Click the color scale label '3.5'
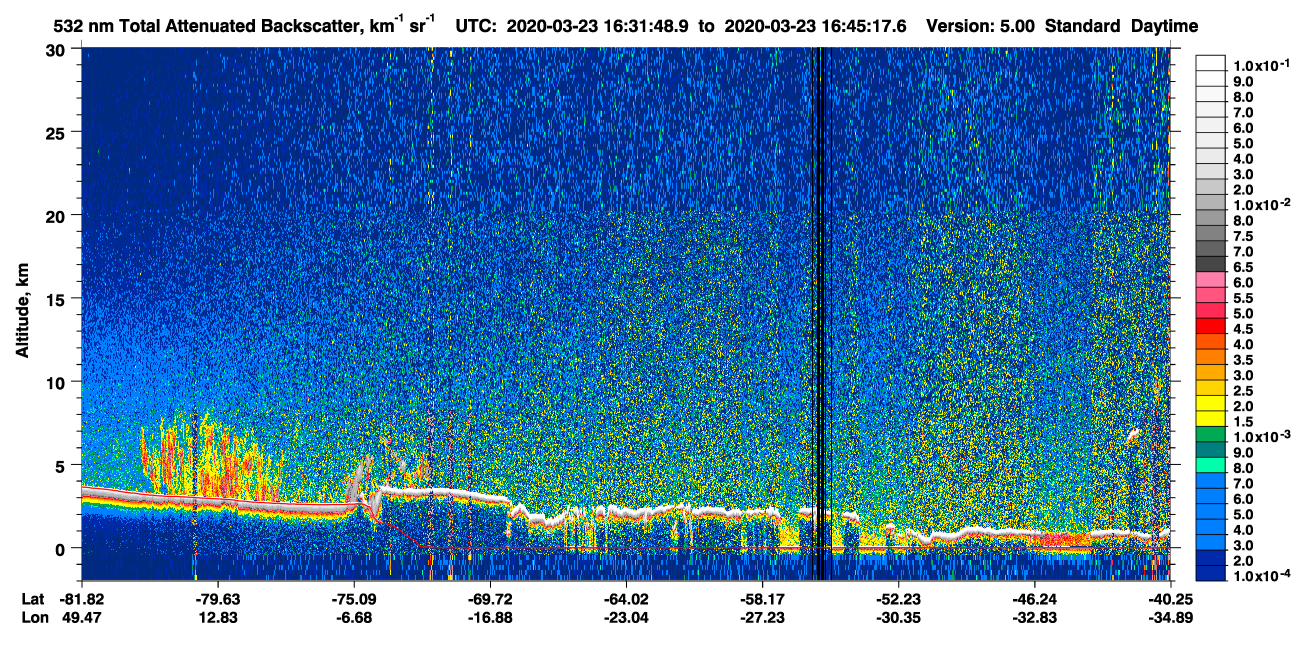Screen dimensions: 1300x667 tap(1244, 360)
